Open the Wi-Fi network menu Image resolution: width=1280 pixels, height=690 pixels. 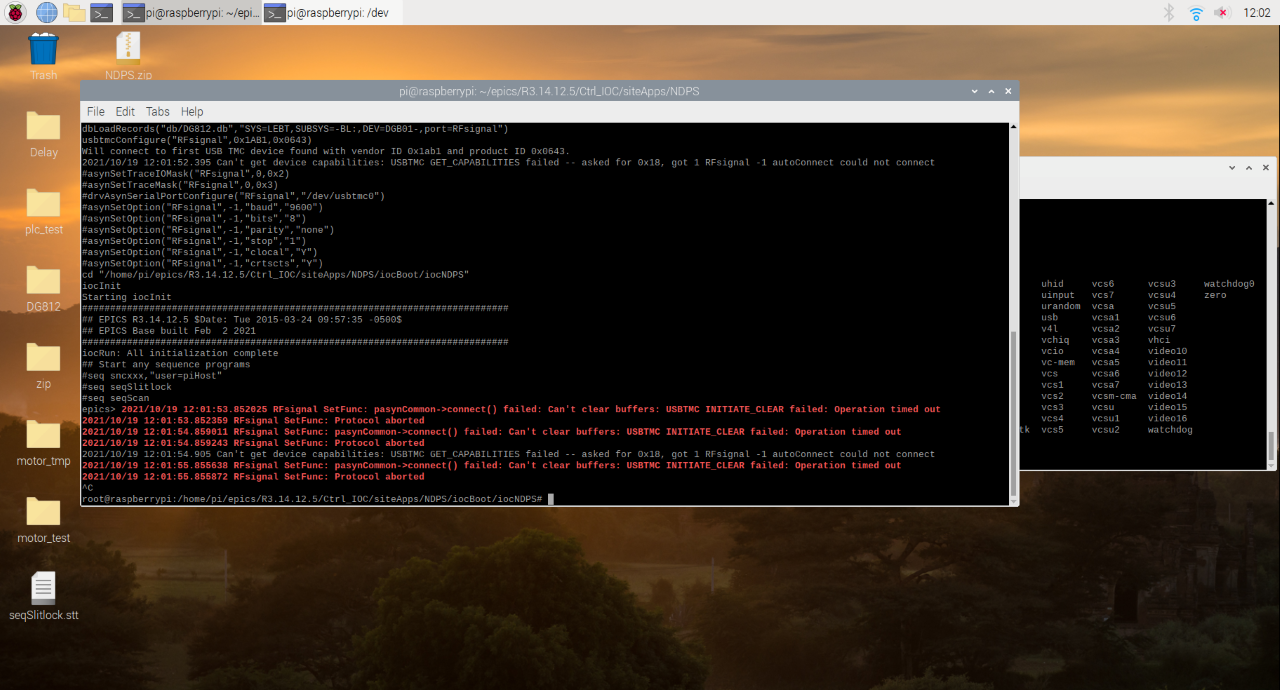[x=1196, y=13]
